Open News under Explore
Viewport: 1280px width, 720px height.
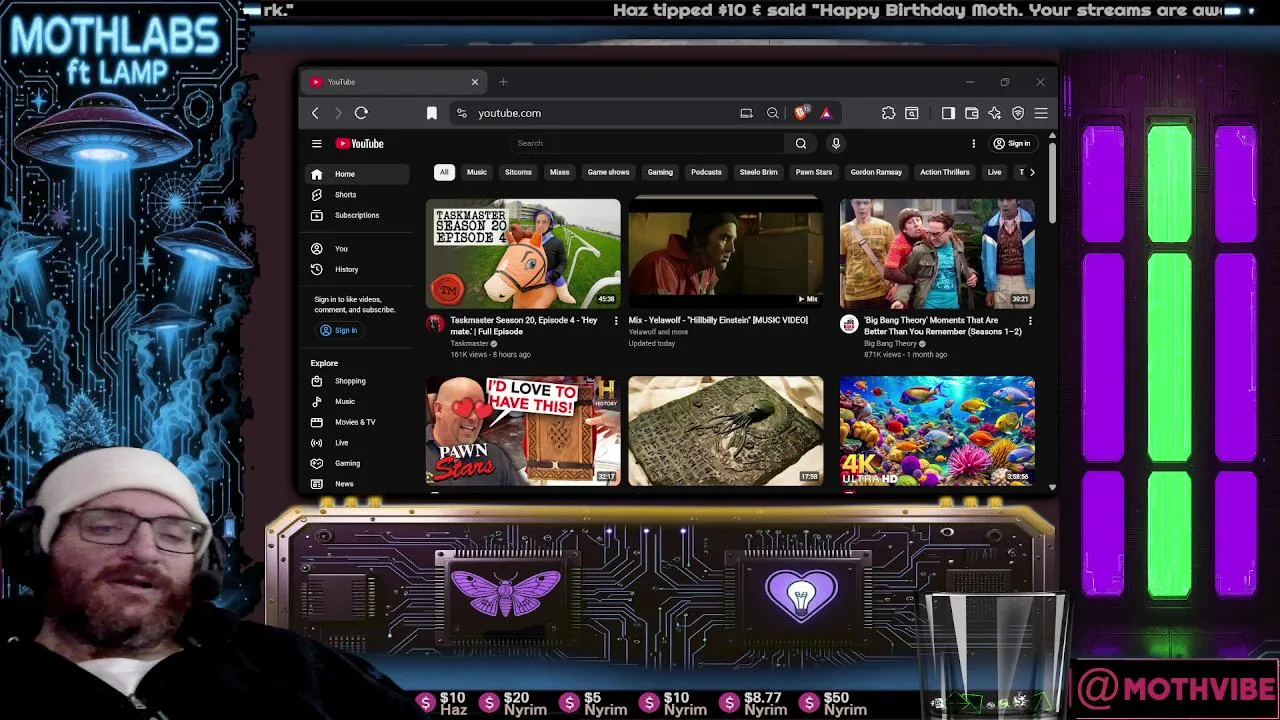(x=358, y=483)
